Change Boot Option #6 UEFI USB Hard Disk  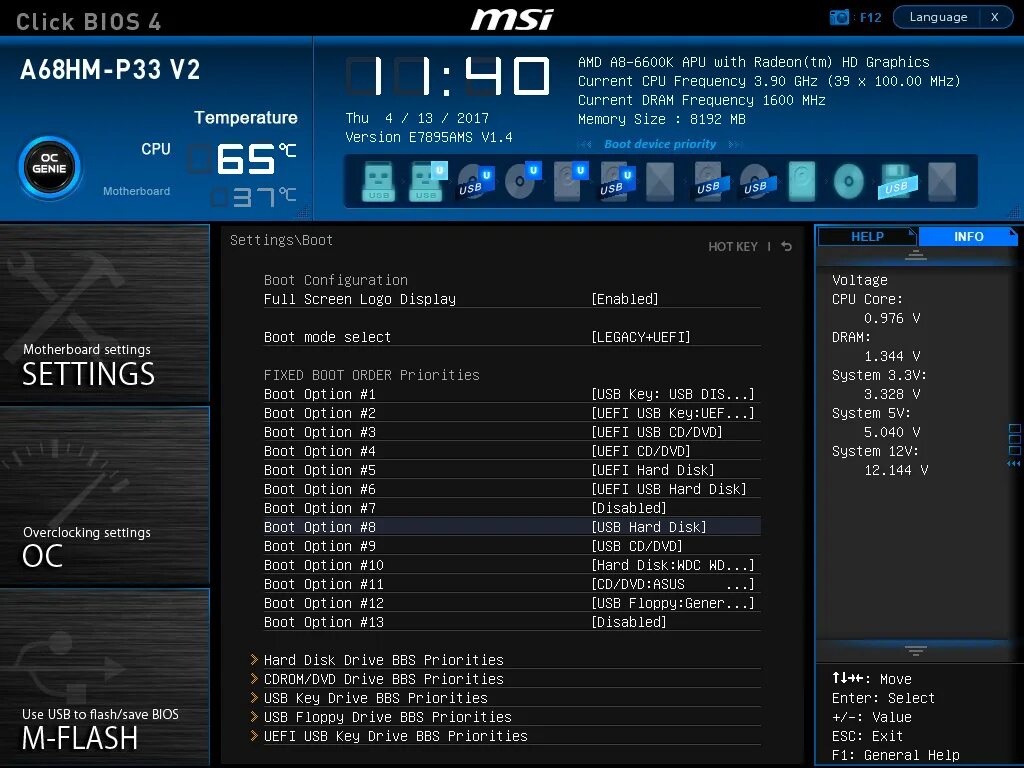(x=669, y=488)
